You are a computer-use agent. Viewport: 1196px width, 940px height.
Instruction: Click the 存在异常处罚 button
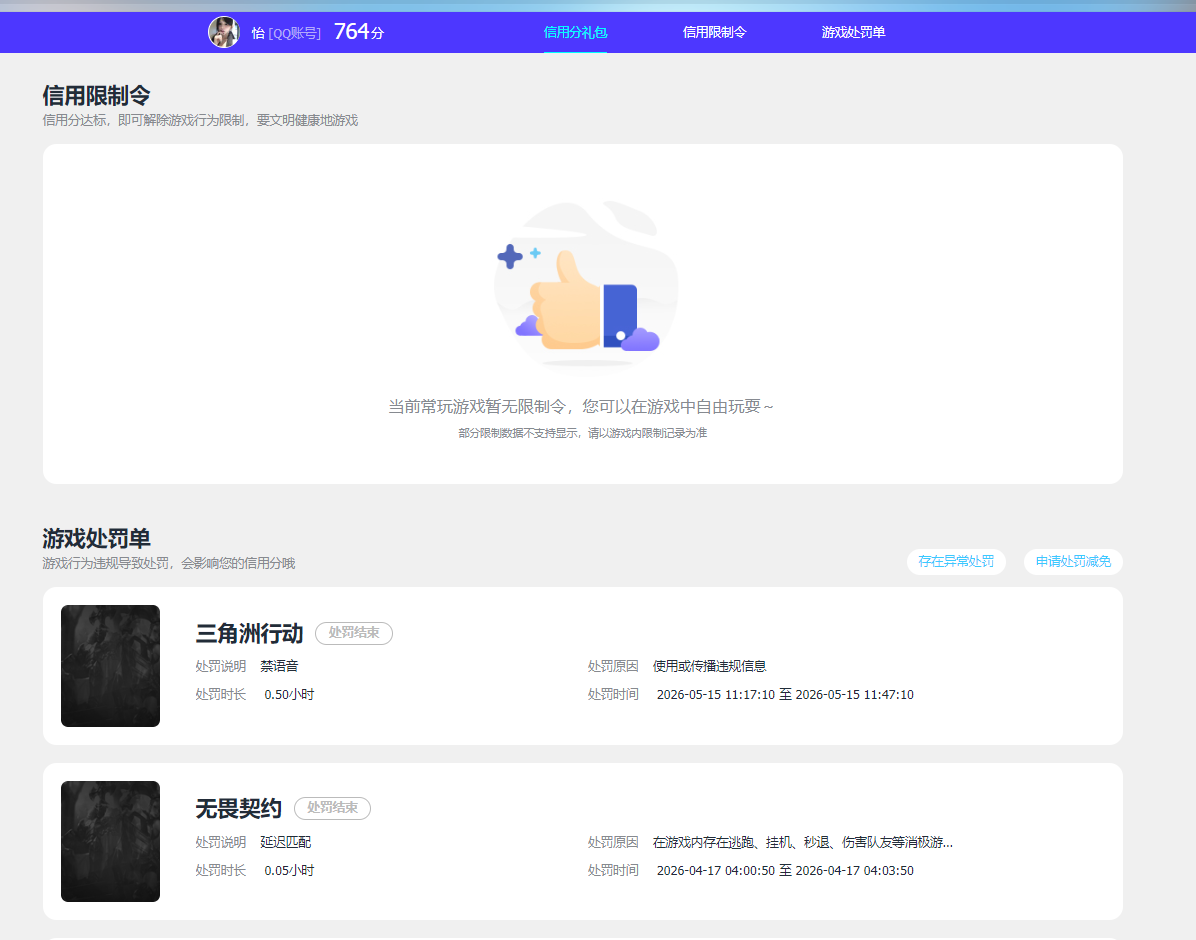pos(956,562)
